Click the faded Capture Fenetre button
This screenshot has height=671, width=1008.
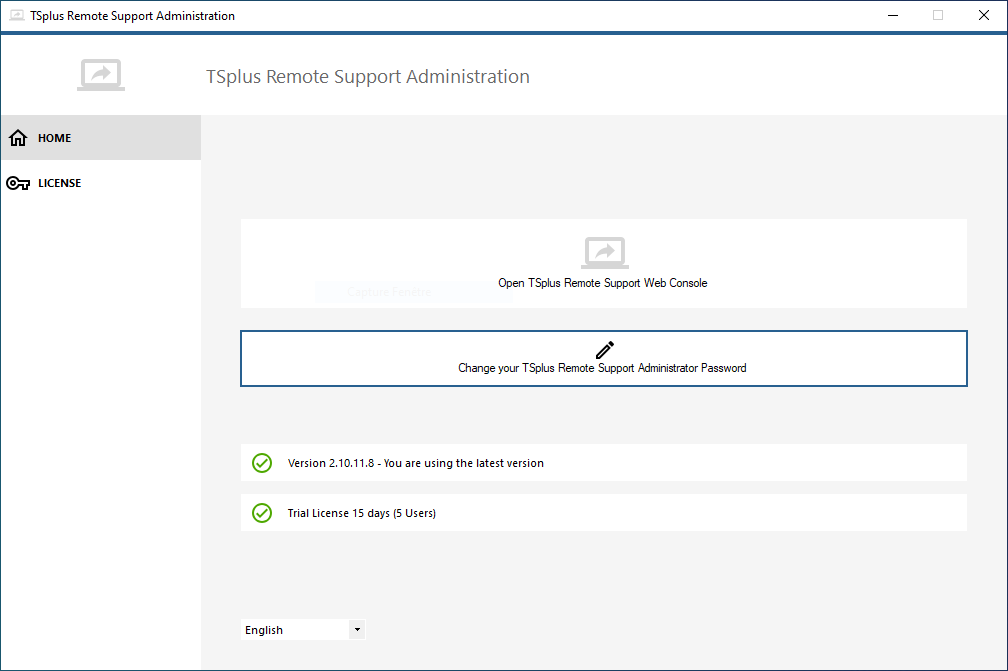click(389, 291)
